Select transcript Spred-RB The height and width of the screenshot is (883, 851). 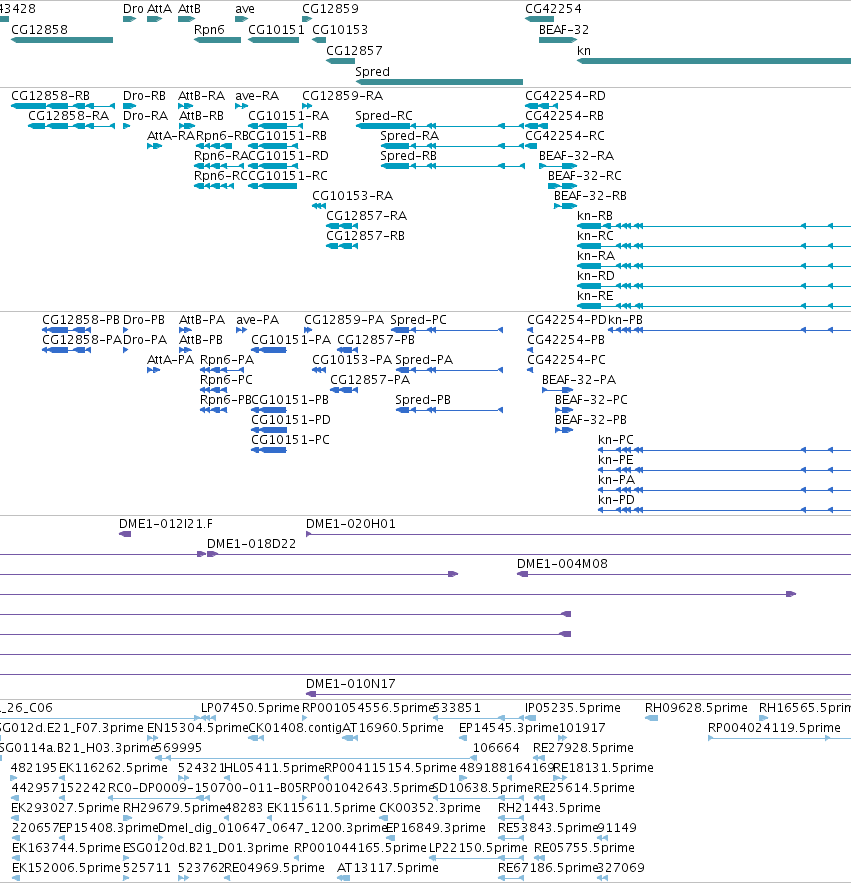pyautogui.click(x=452, y=166)
